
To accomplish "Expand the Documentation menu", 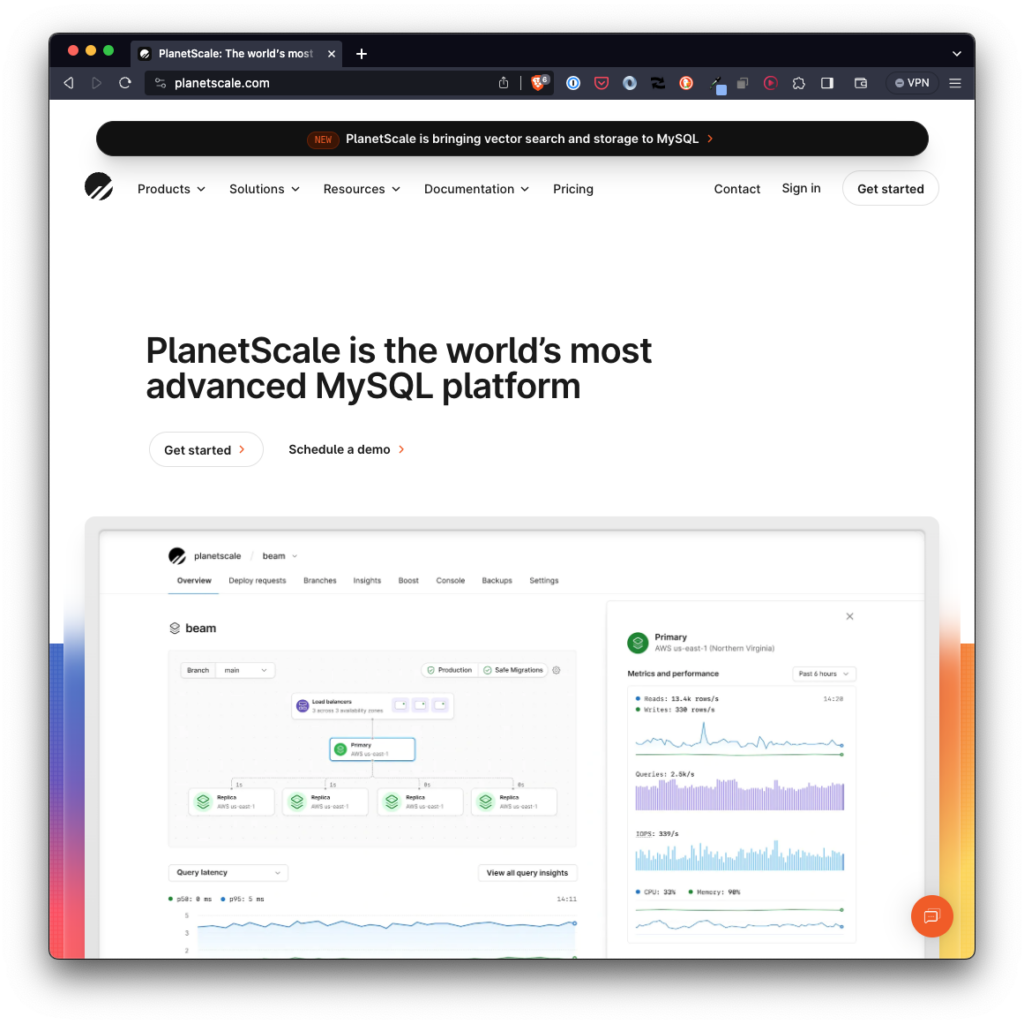I will pyautogui.click(x=477, y=189).
